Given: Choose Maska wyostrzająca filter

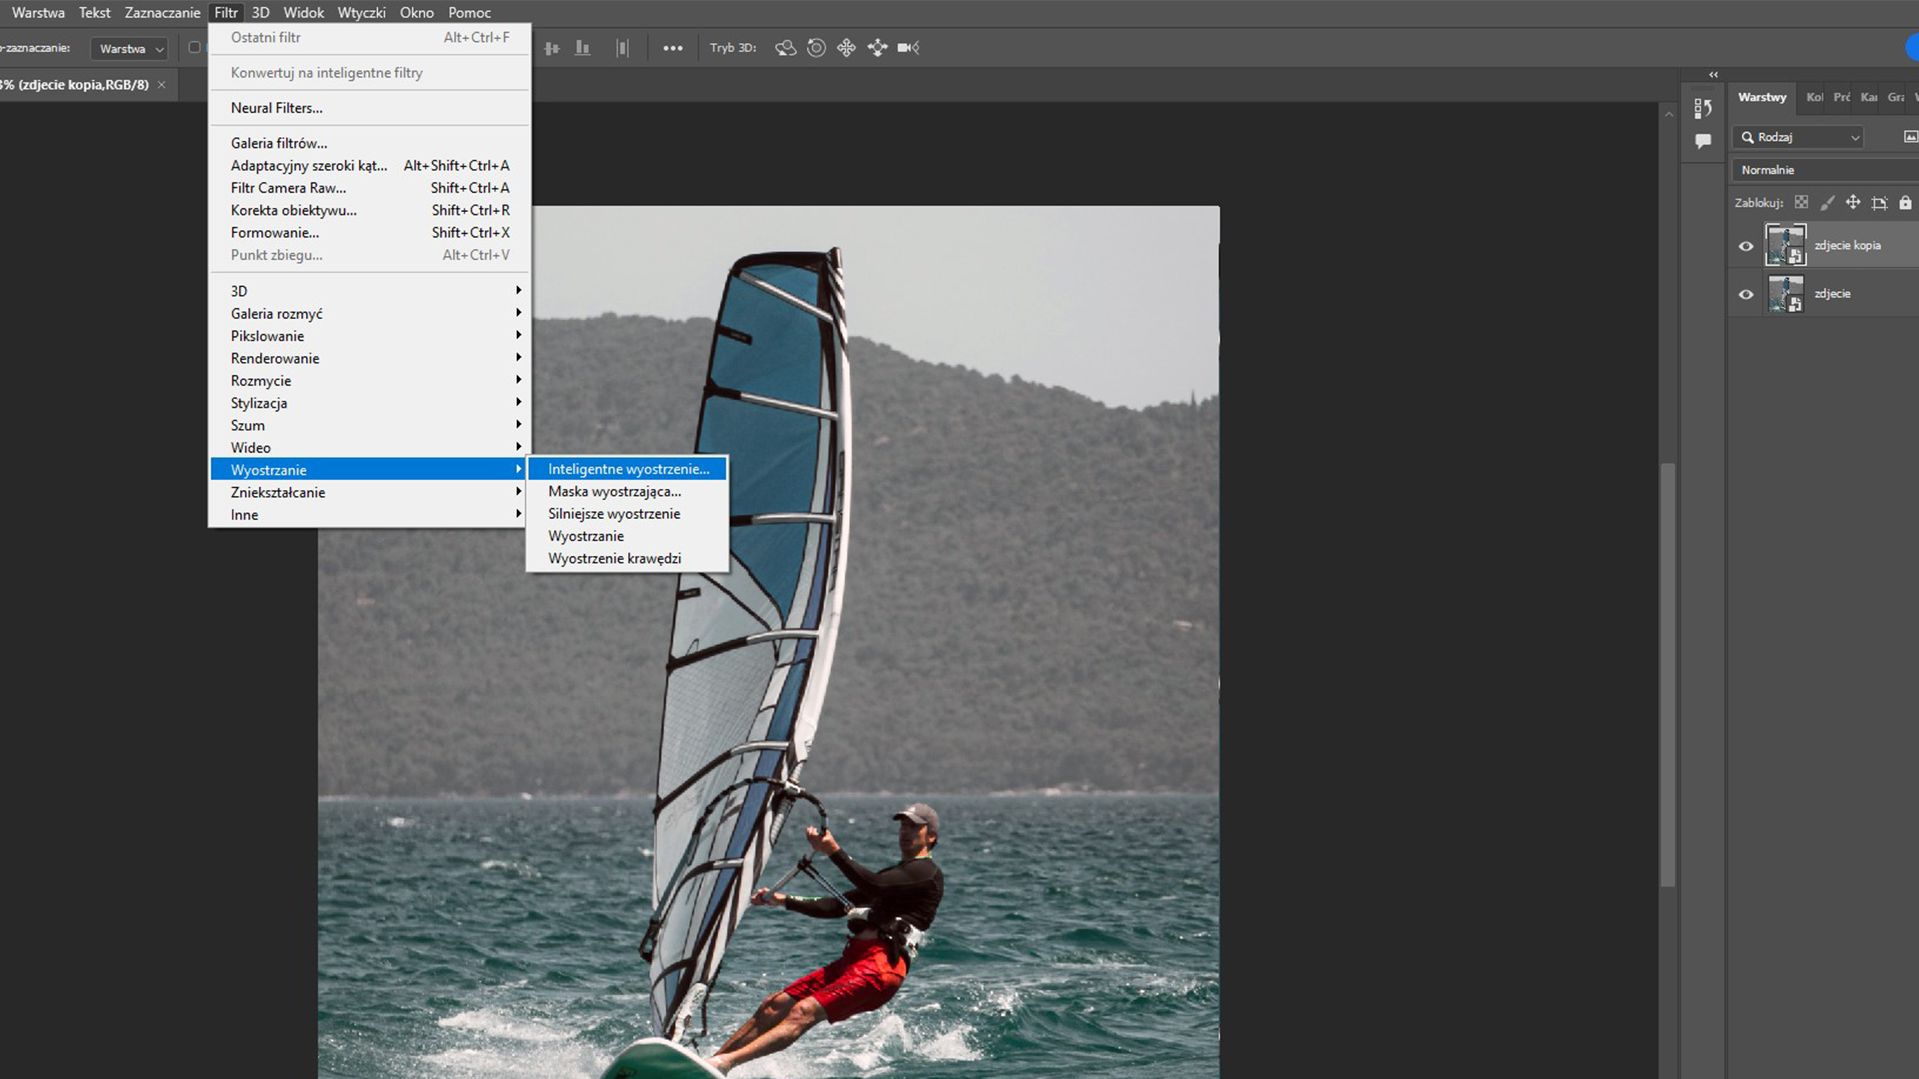Looking at the screenshot, I should [627, 492].
